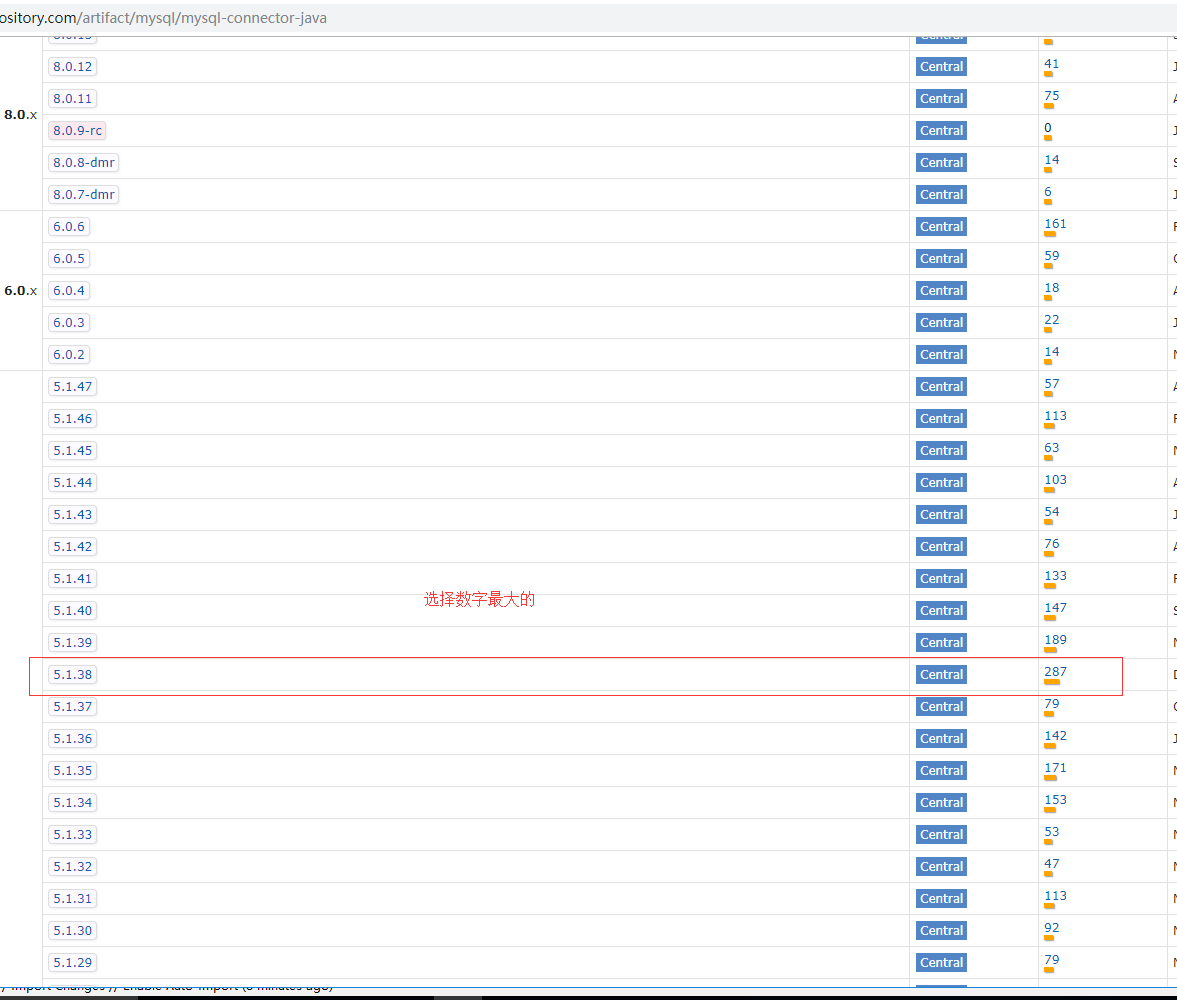Open version 5.1.34 link
Screen dimensions: 1177x1000
point(73,803)
